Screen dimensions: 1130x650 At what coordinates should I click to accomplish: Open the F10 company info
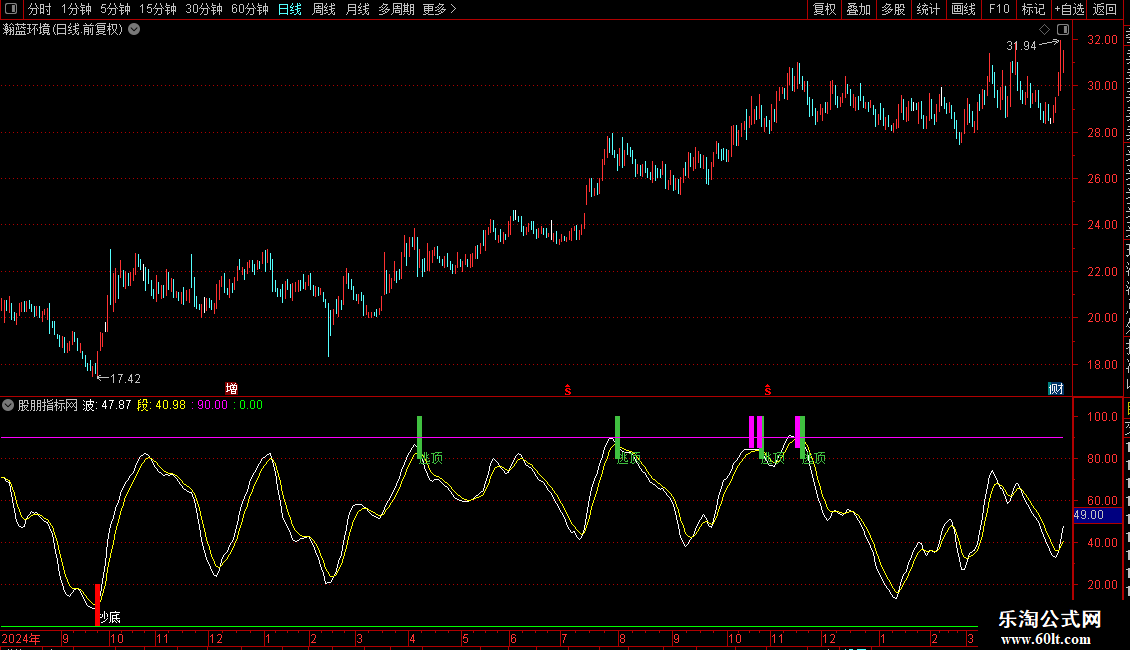(999, 9)
